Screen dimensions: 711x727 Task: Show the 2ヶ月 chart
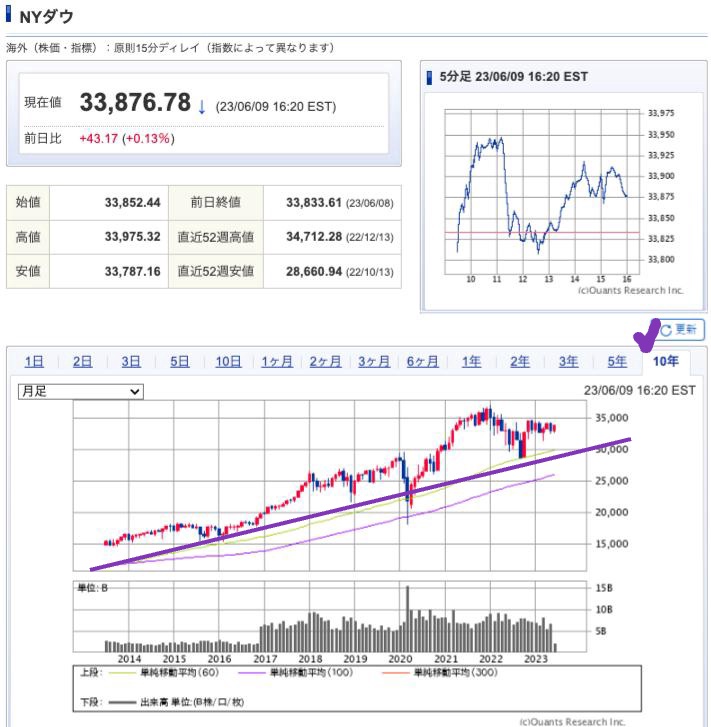[326, 362]
